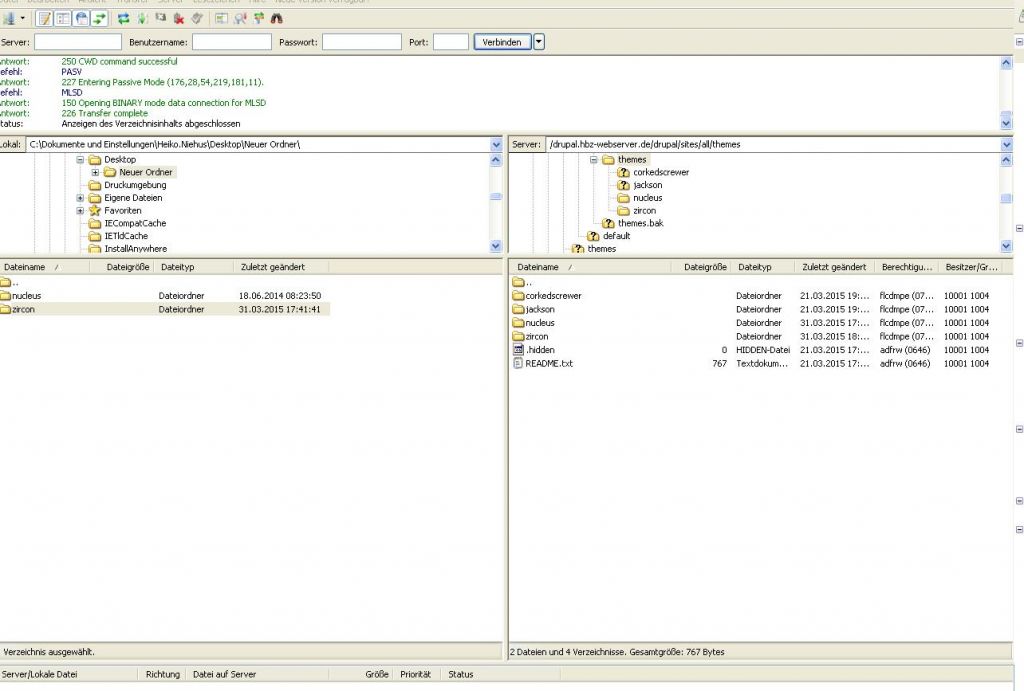Click the Benutzername input field
The width and height of the screenshot is (1024, 691).
pos(231,42)
